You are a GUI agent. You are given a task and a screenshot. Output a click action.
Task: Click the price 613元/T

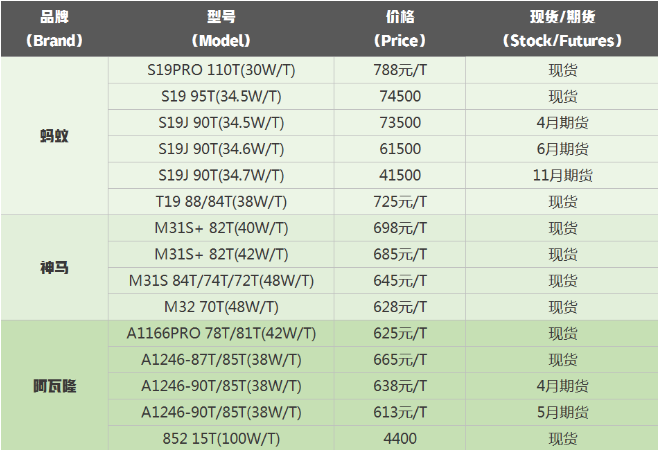tap(400, 412)
